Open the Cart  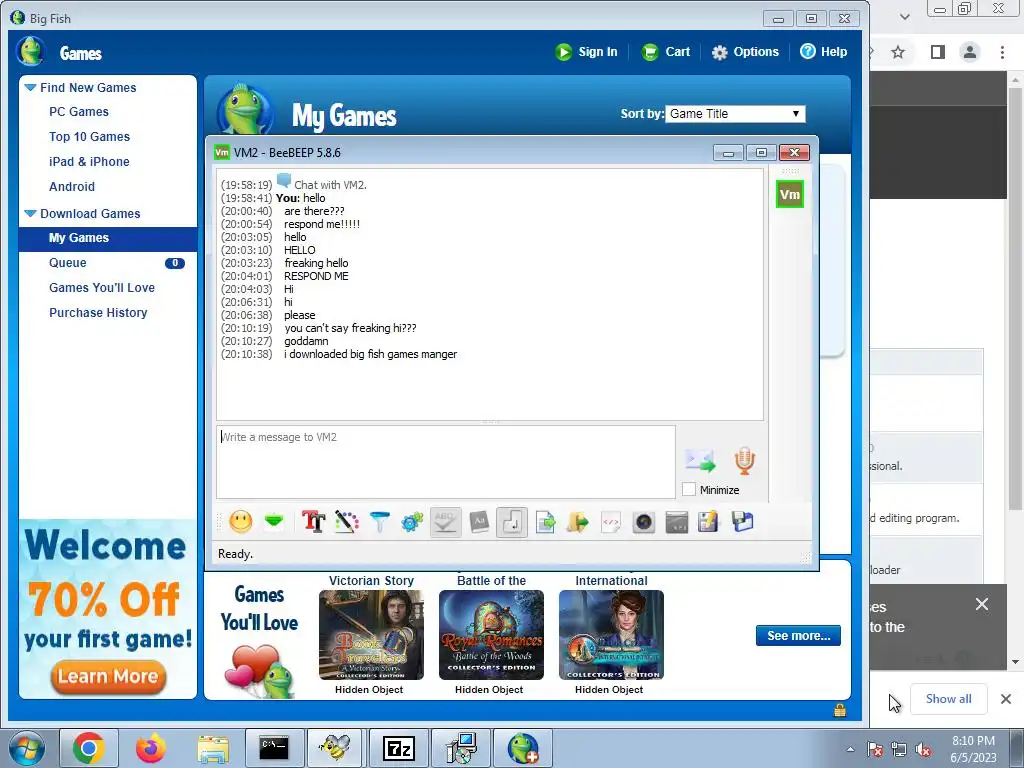[x=665, y=52]
